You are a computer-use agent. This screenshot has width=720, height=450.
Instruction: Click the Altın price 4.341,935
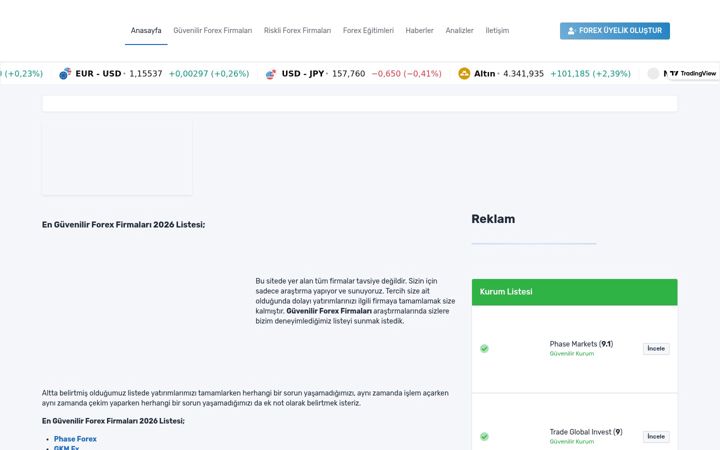[523, 73]
